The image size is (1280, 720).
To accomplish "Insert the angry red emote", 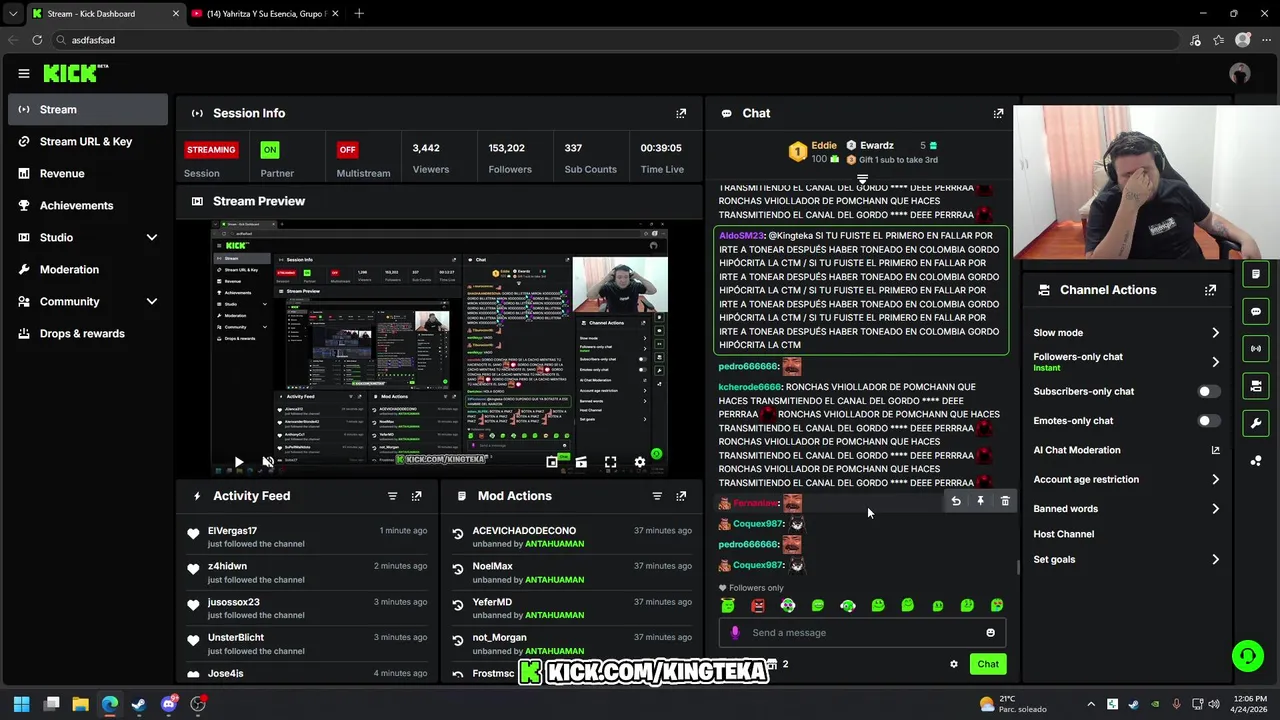I will click(x=758, y=605).
